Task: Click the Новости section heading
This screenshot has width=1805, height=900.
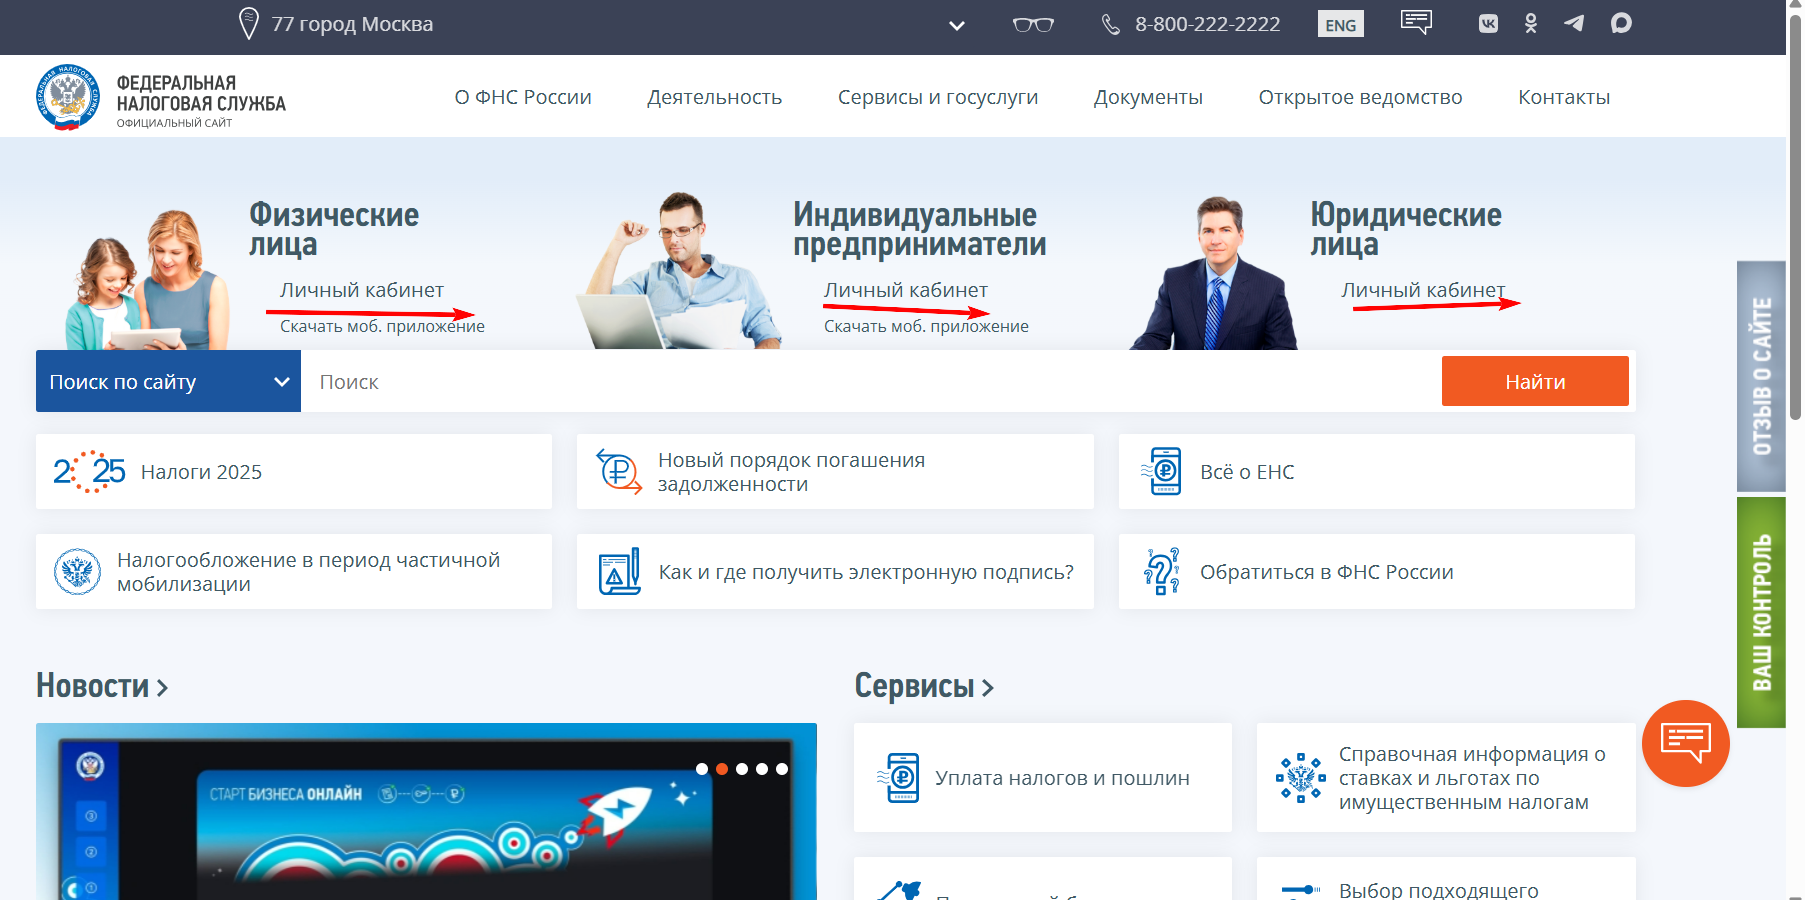Action: coord(93,686)
